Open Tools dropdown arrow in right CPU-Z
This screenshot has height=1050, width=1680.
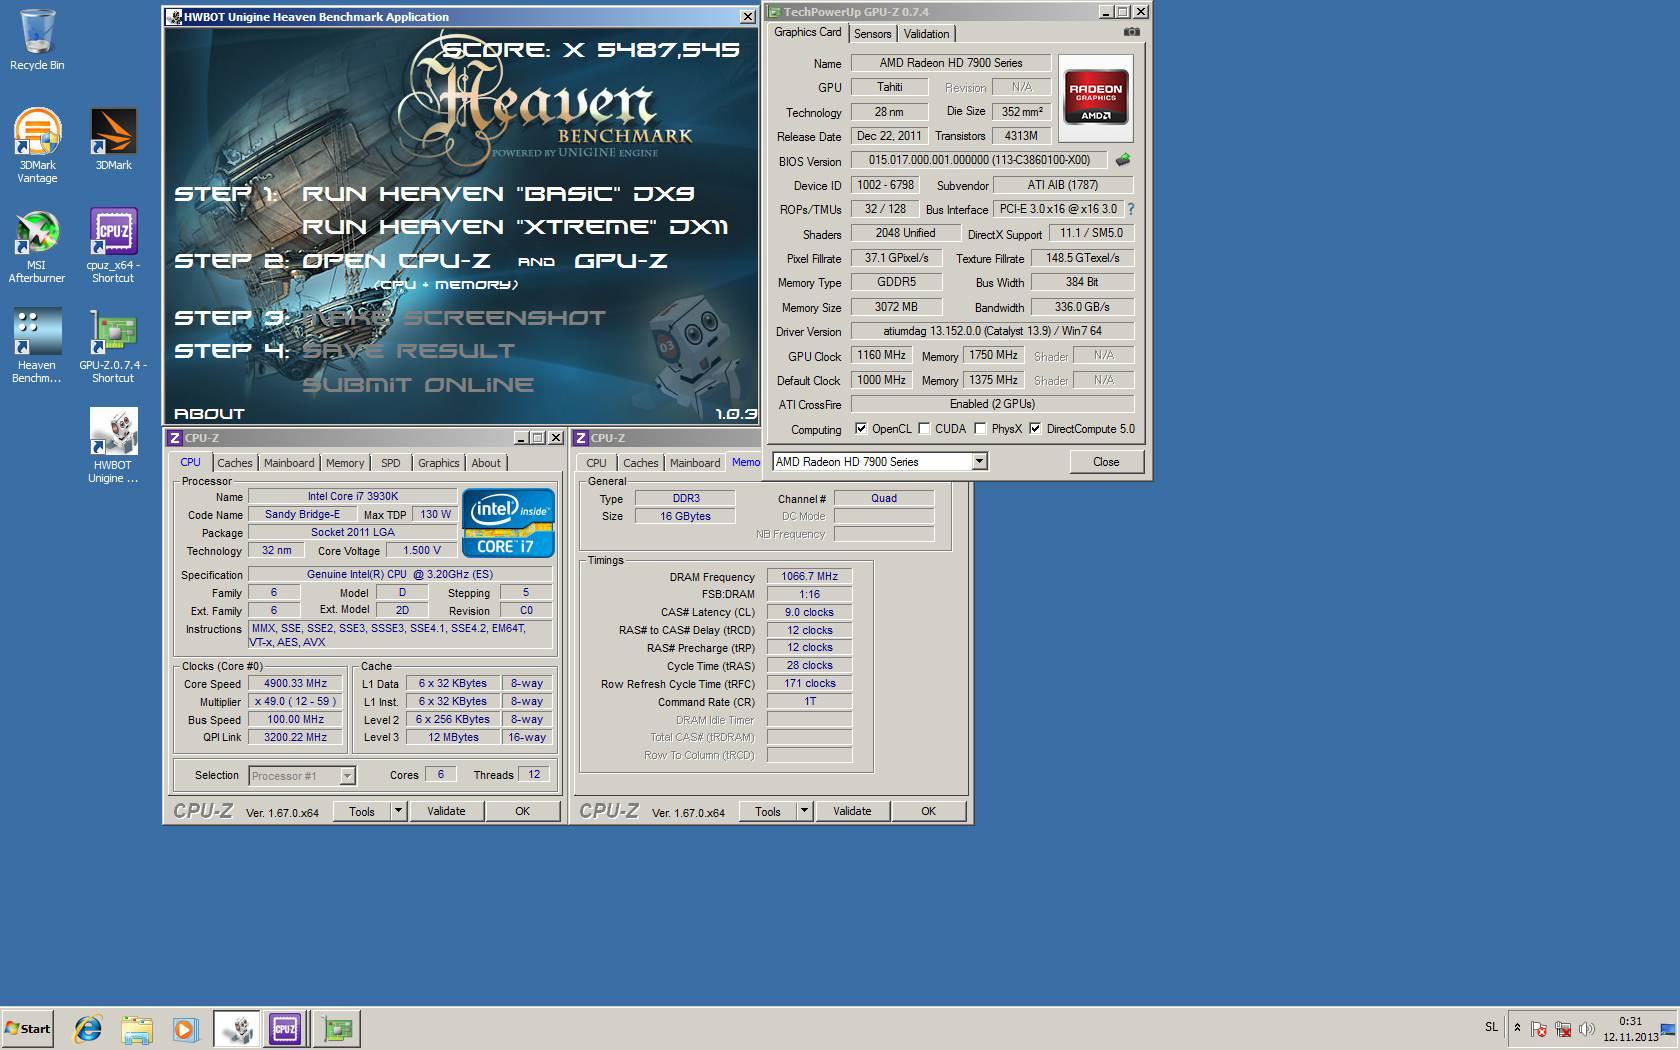pos(804,811)
